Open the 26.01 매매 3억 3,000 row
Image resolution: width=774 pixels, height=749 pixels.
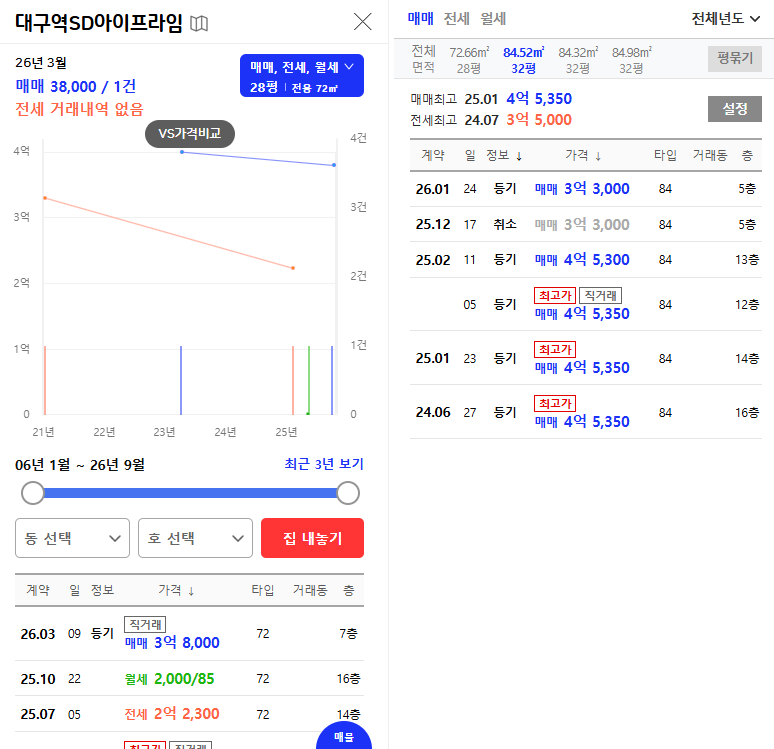coord(586,189)
